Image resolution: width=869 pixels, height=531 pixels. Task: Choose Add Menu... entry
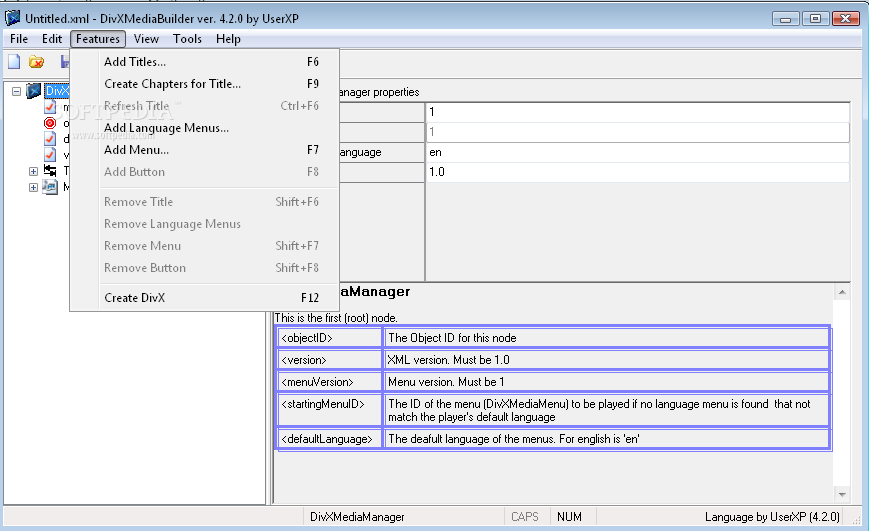tap(205, 150)
